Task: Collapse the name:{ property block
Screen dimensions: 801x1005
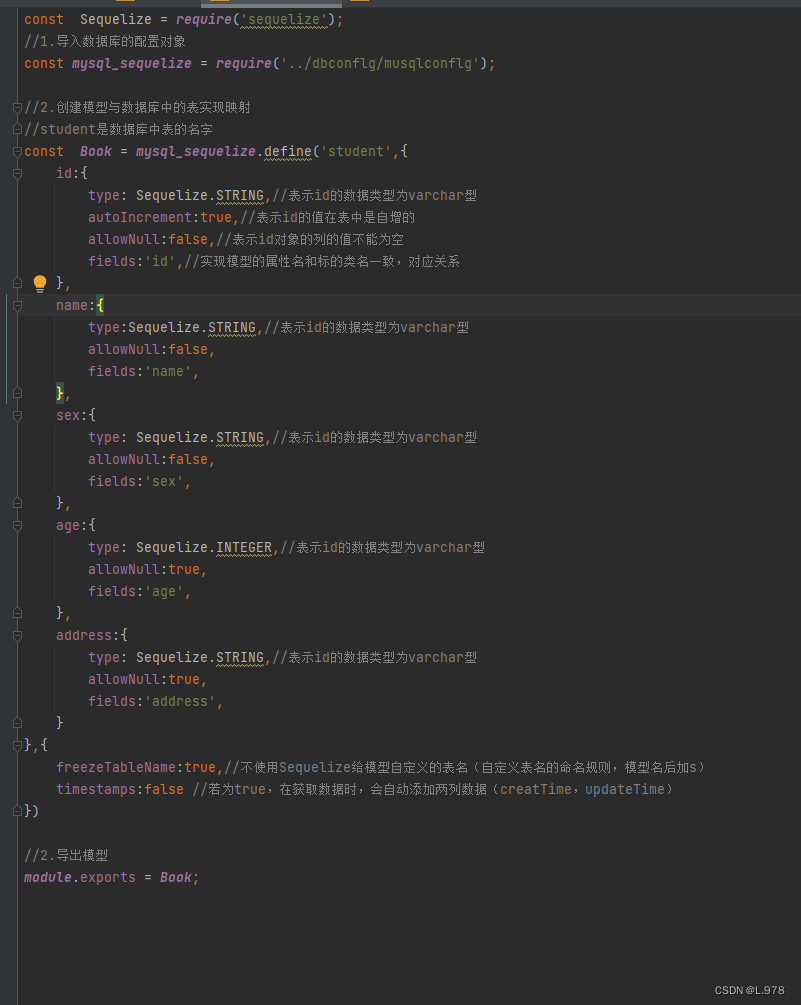Action: 17,306
